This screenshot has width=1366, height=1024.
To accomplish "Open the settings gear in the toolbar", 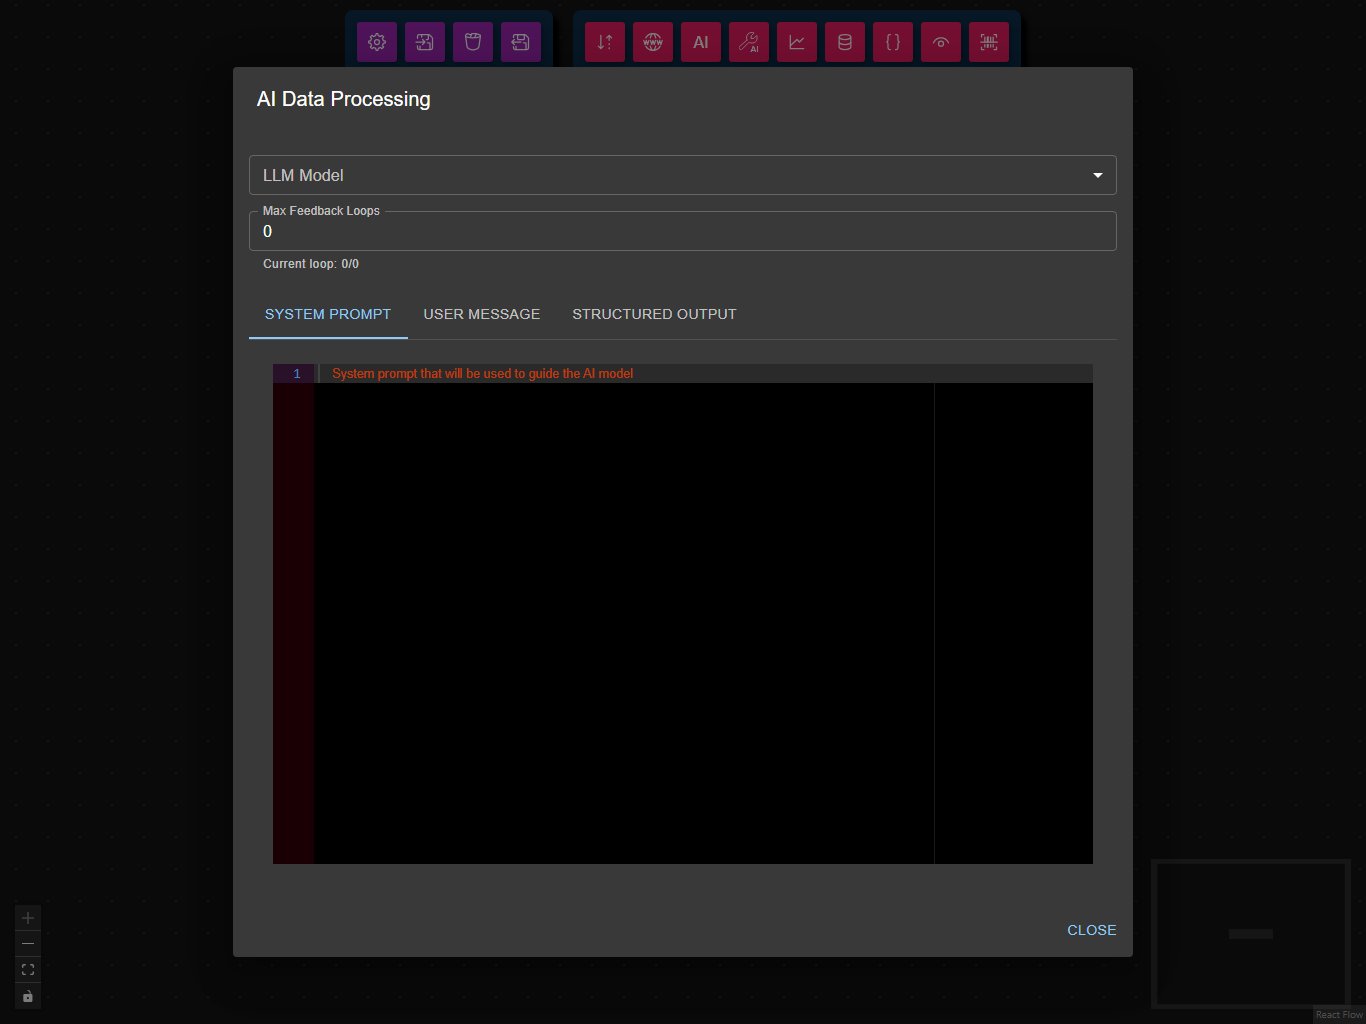I will click(377, 42).
